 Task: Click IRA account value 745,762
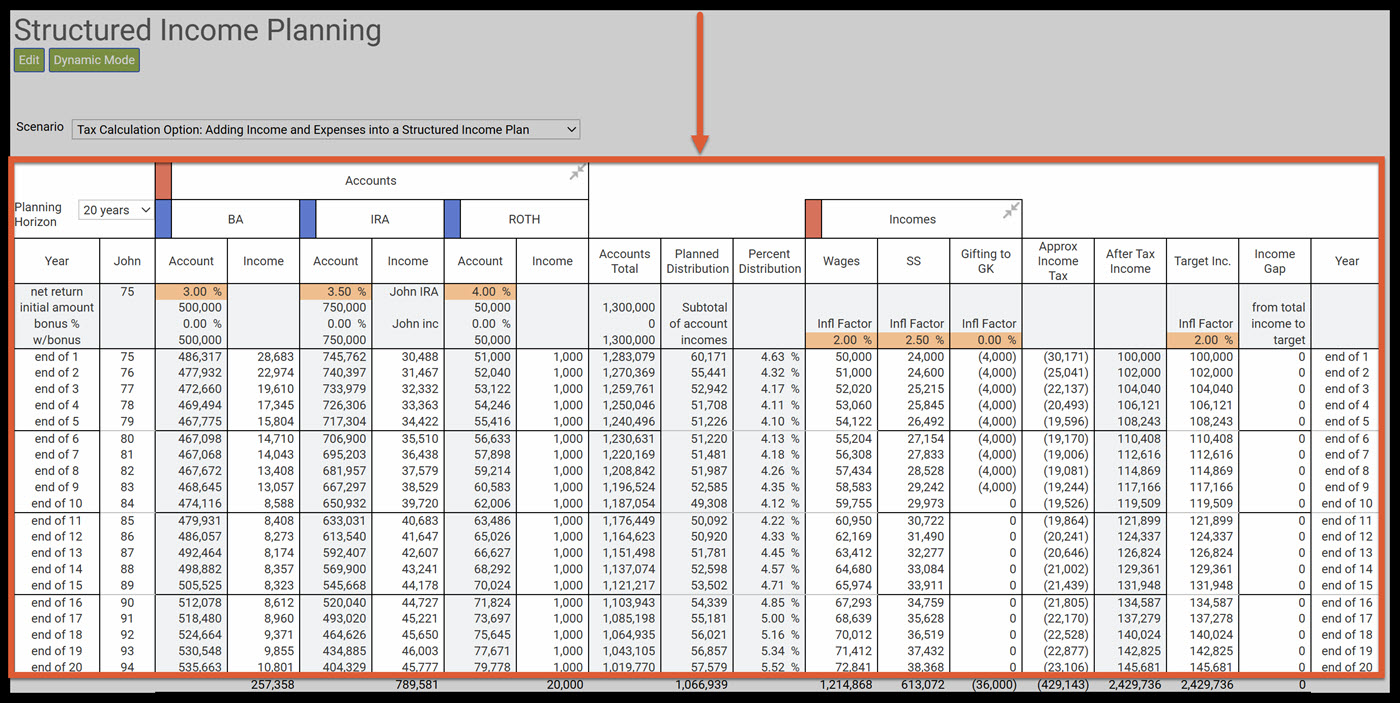click(346, 357)
